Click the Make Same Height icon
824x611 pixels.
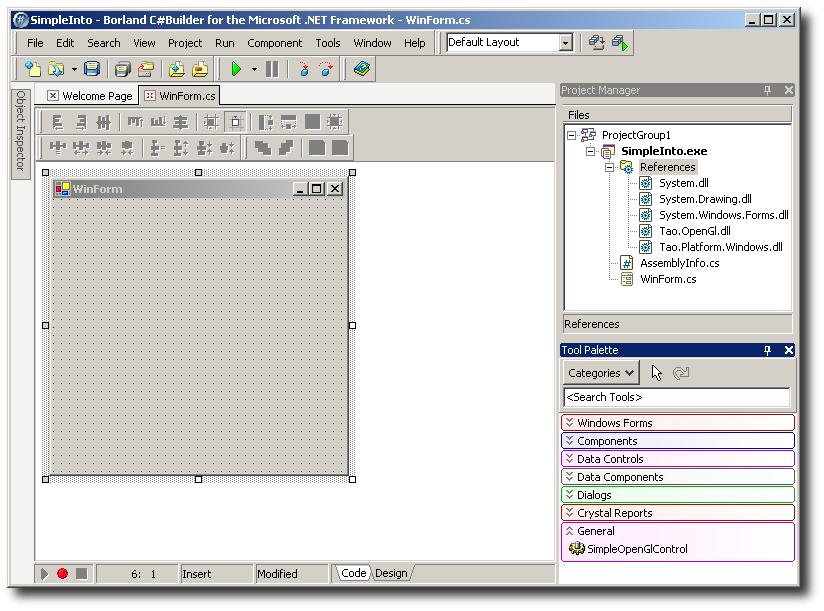pos(289,122)
